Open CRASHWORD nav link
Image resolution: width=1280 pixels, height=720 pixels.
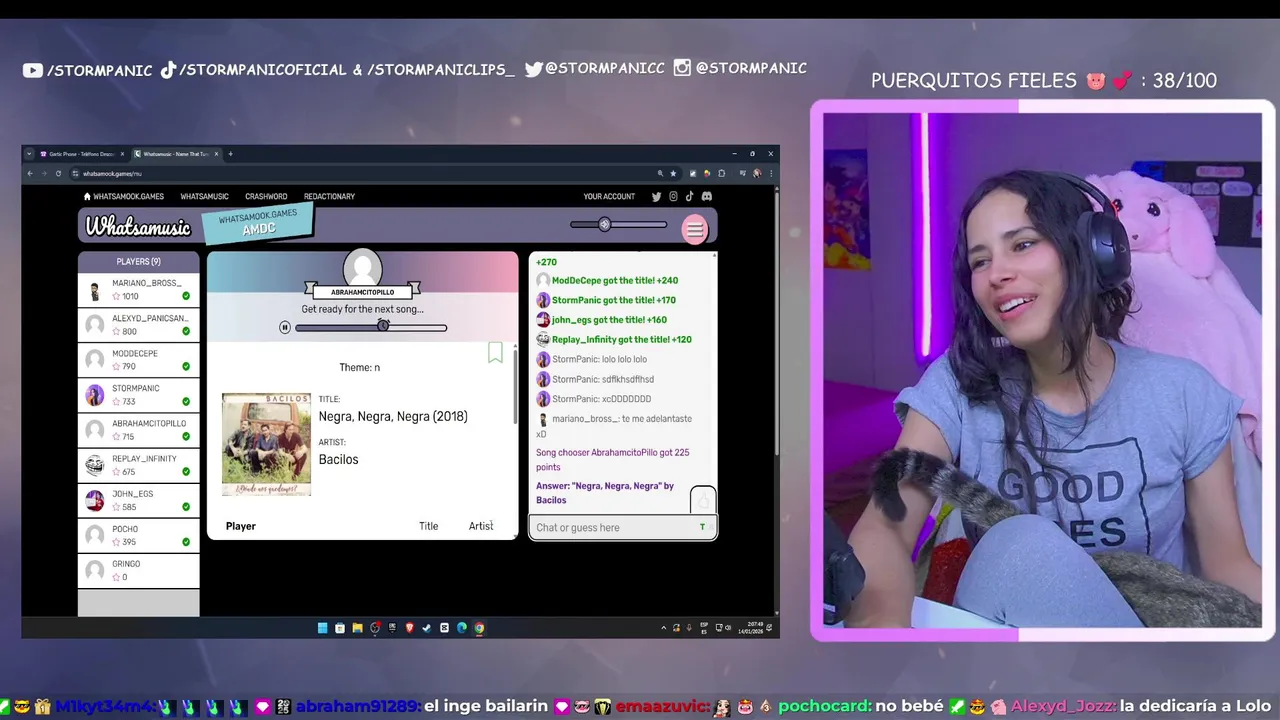pyautogui.click(x=266, y=196)
